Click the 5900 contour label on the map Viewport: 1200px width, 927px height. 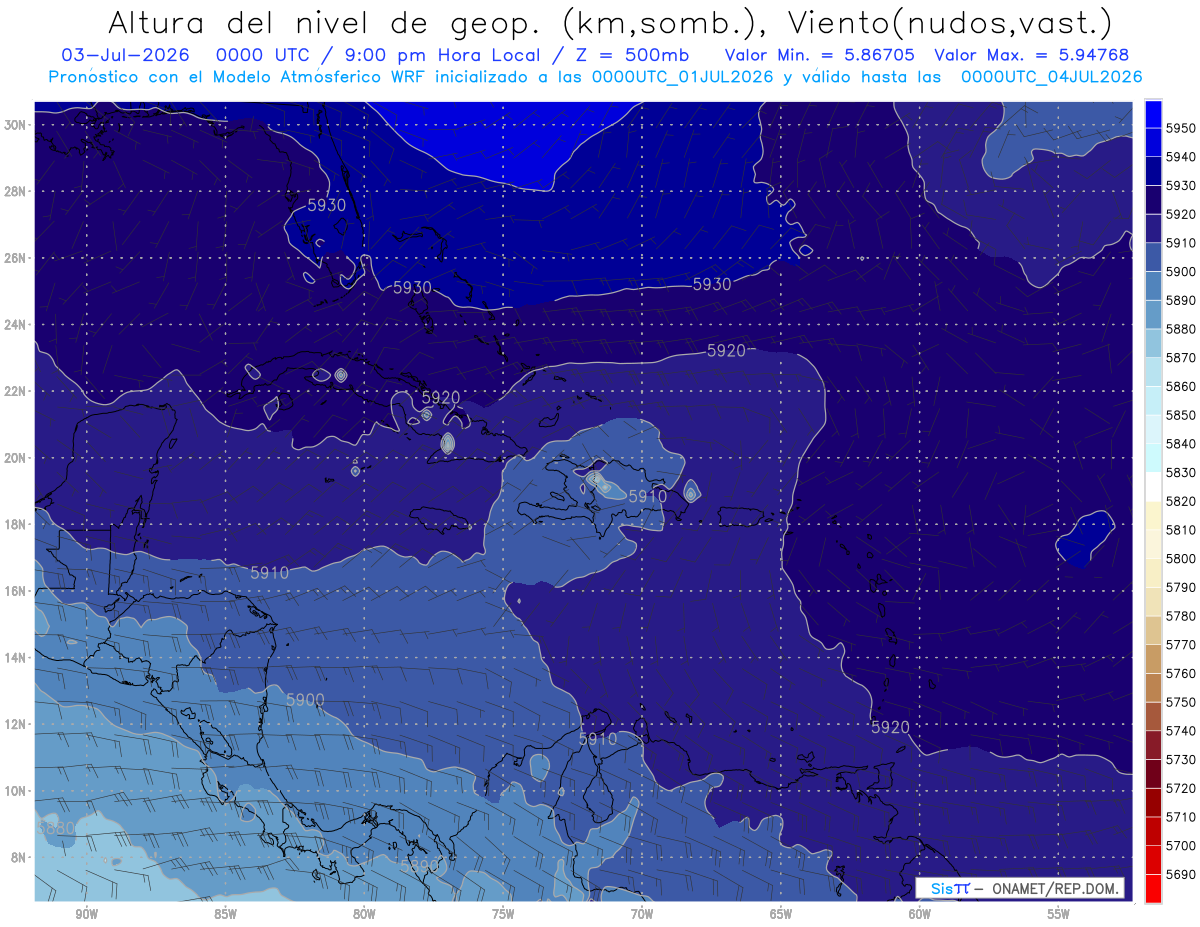pyautogui.click(x=306, y=700)
